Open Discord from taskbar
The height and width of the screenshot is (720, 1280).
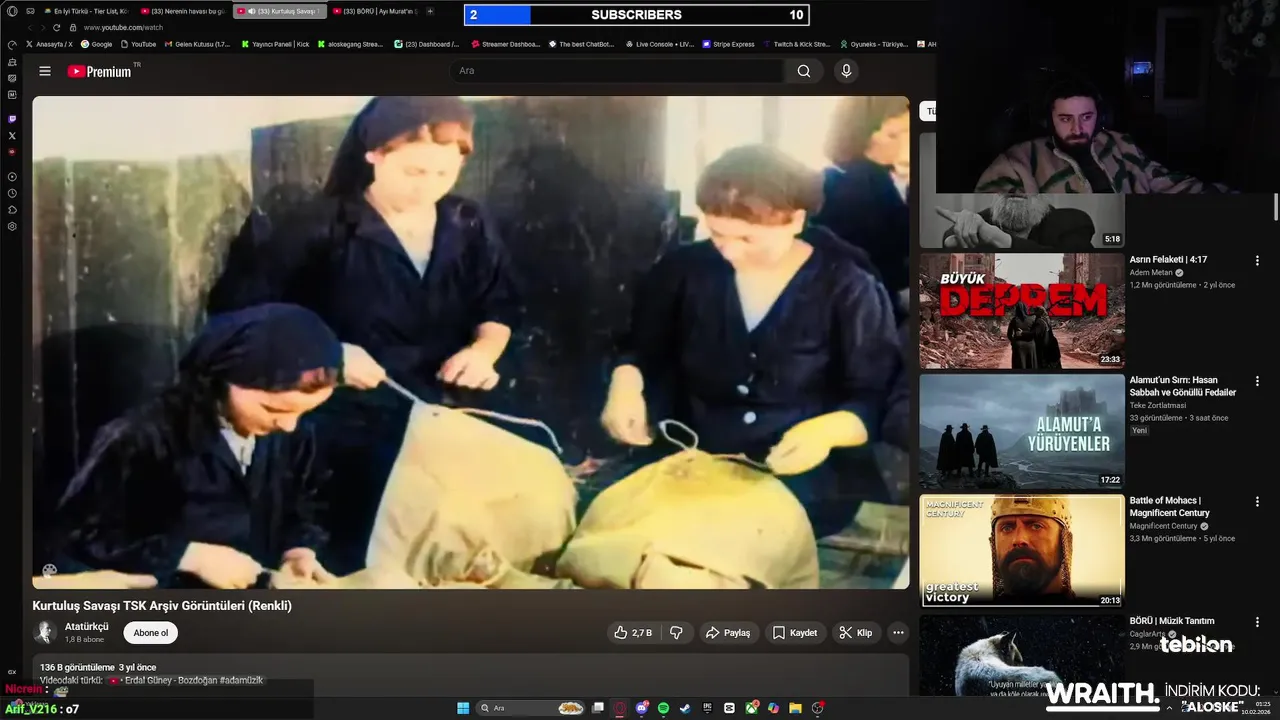(x=642, y=708)
